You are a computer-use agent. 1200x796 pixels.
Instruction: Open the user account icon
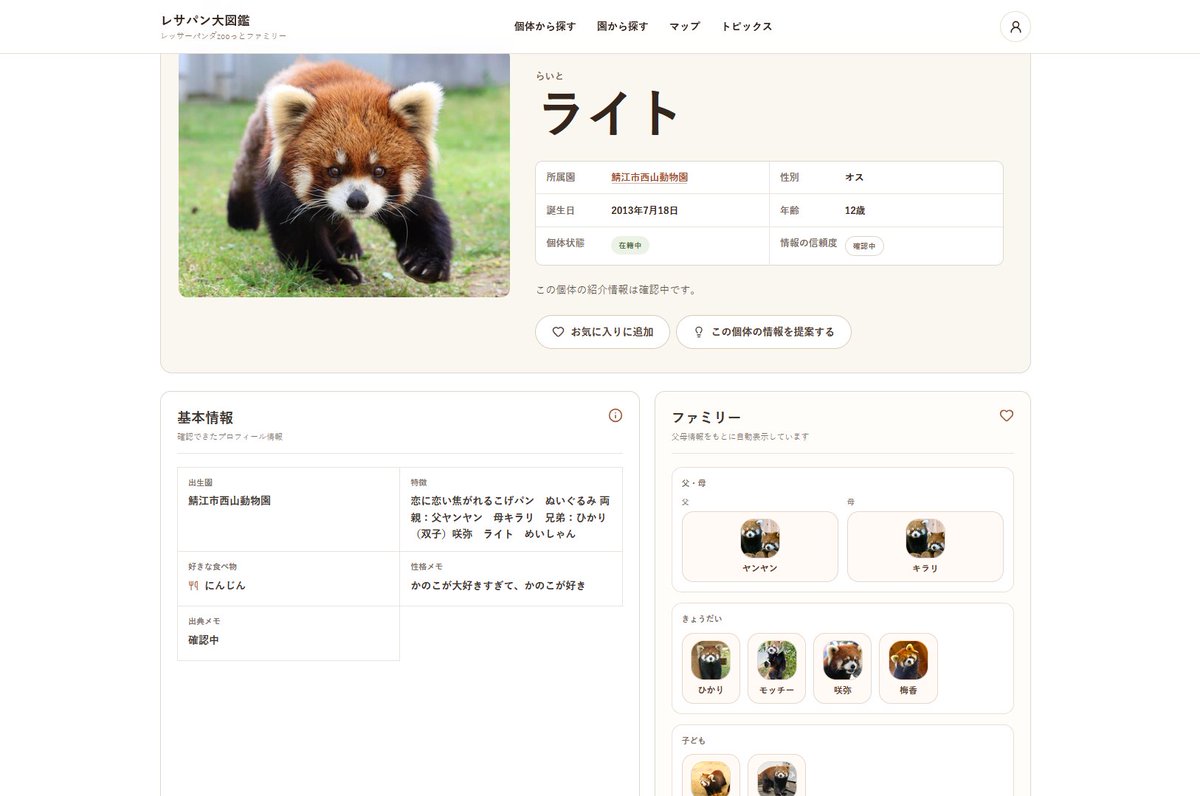[x=1015, y=27]
